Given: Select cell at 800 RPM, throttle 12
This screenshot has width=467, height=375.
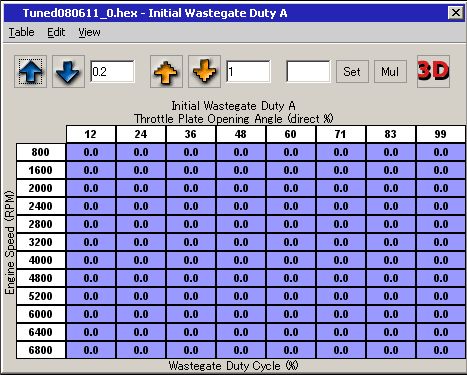Looking at the screenshot, I should 91,152.
